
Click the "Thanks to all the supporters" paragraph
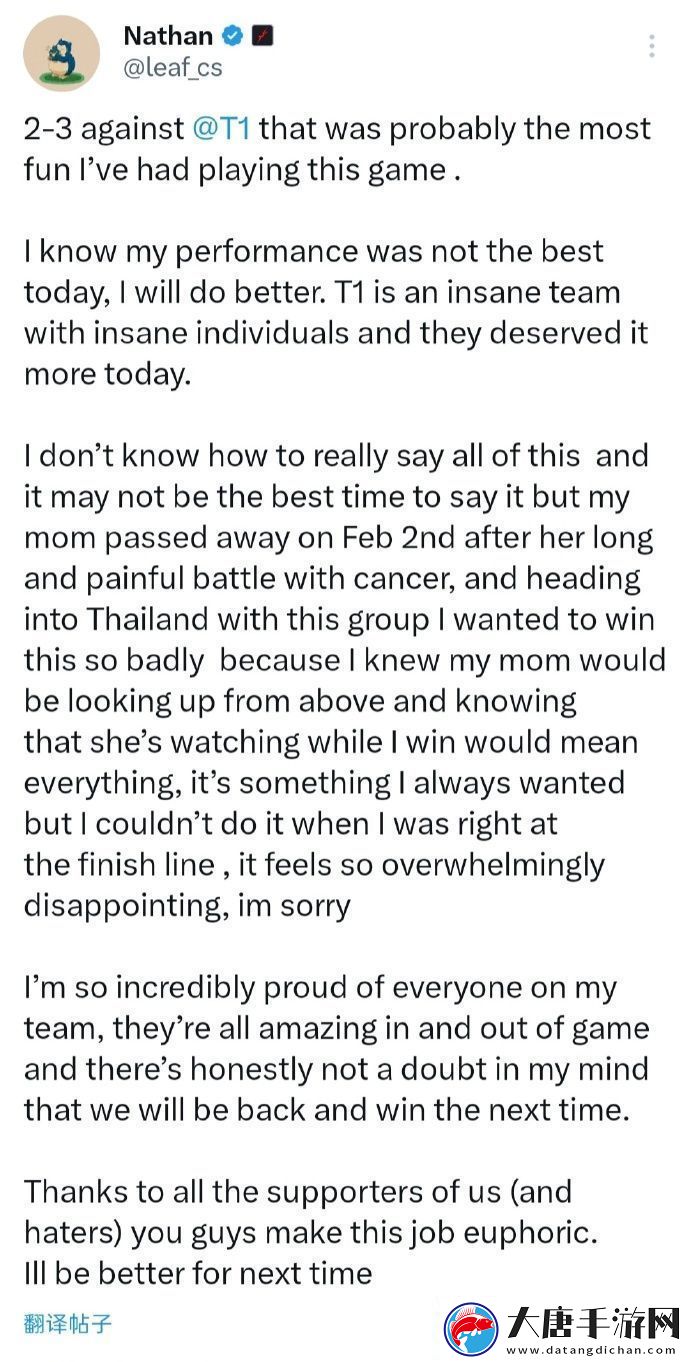(x=311, y=1233)
